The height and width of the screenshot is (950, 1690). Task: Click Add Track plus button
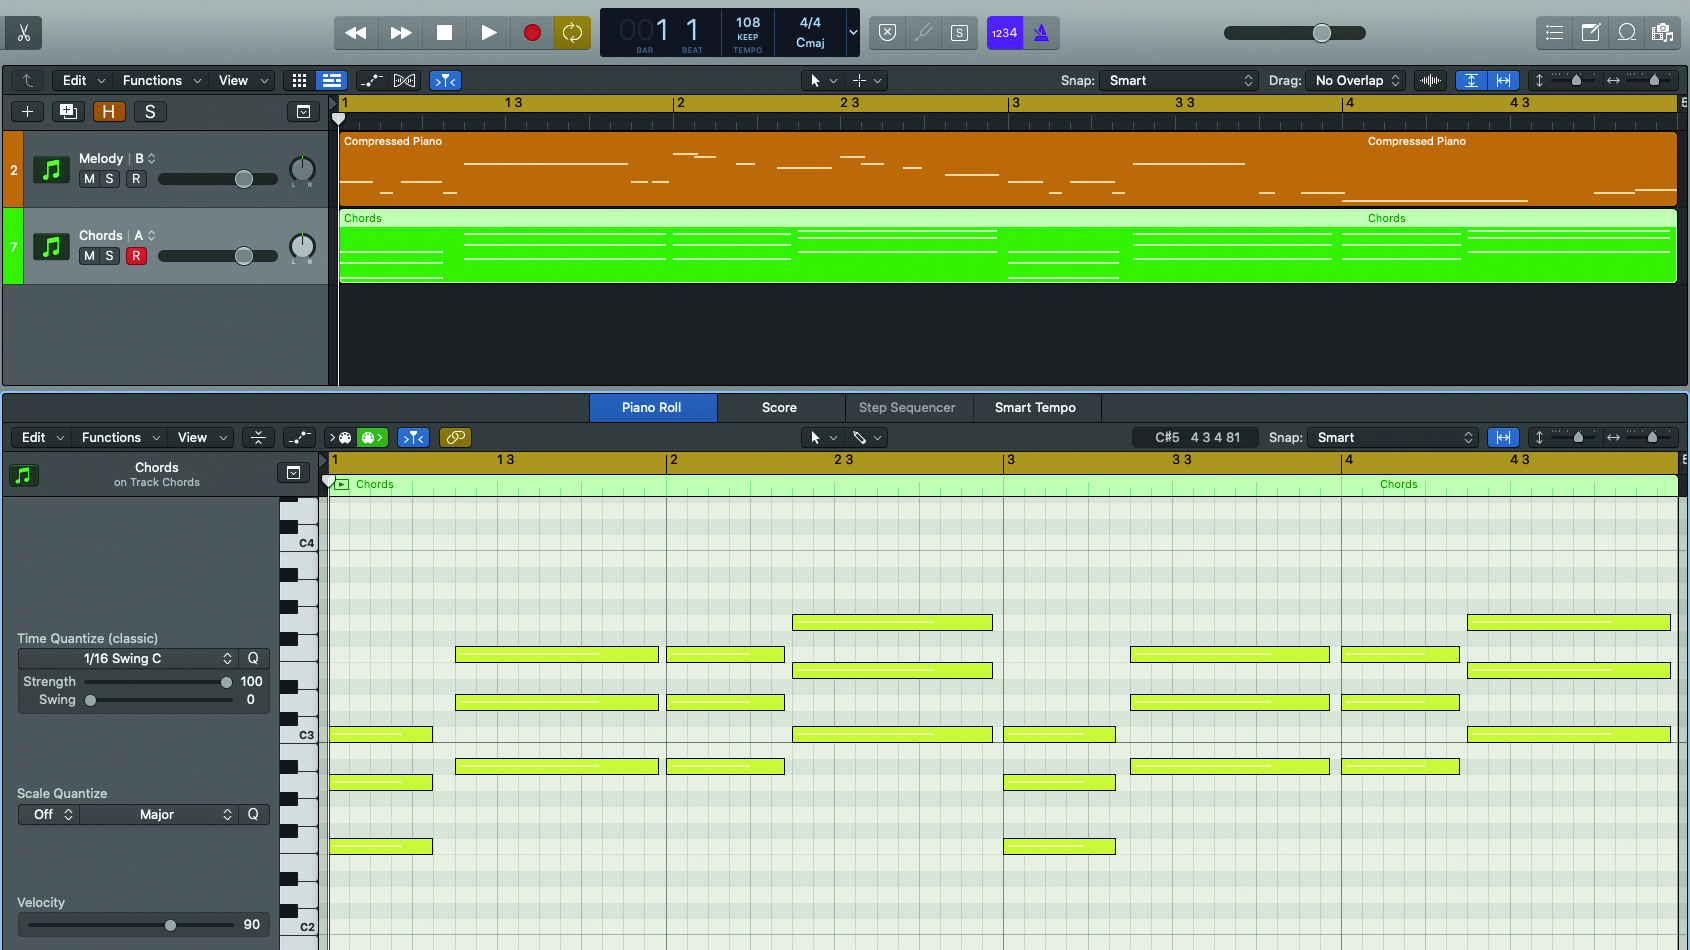click(27, 111)
